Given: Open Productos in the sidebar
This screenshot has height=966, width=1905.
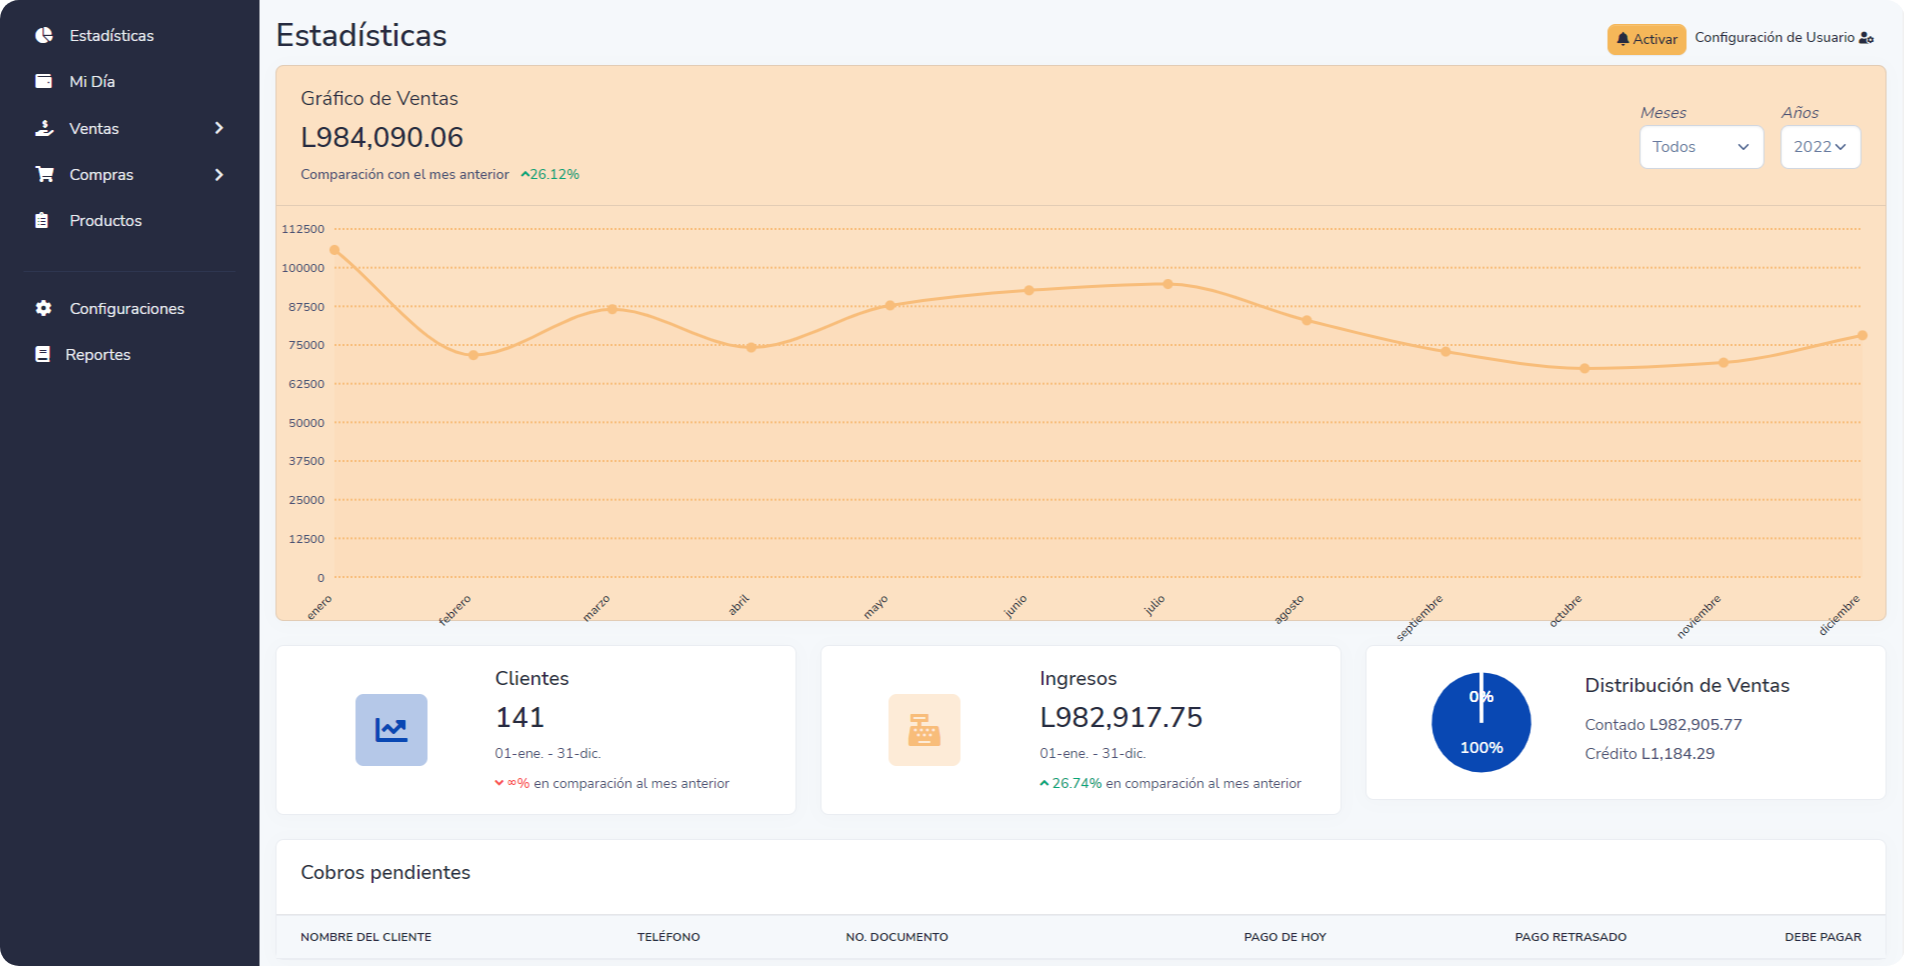Looking at the screenshot, I should pos(105,220).
